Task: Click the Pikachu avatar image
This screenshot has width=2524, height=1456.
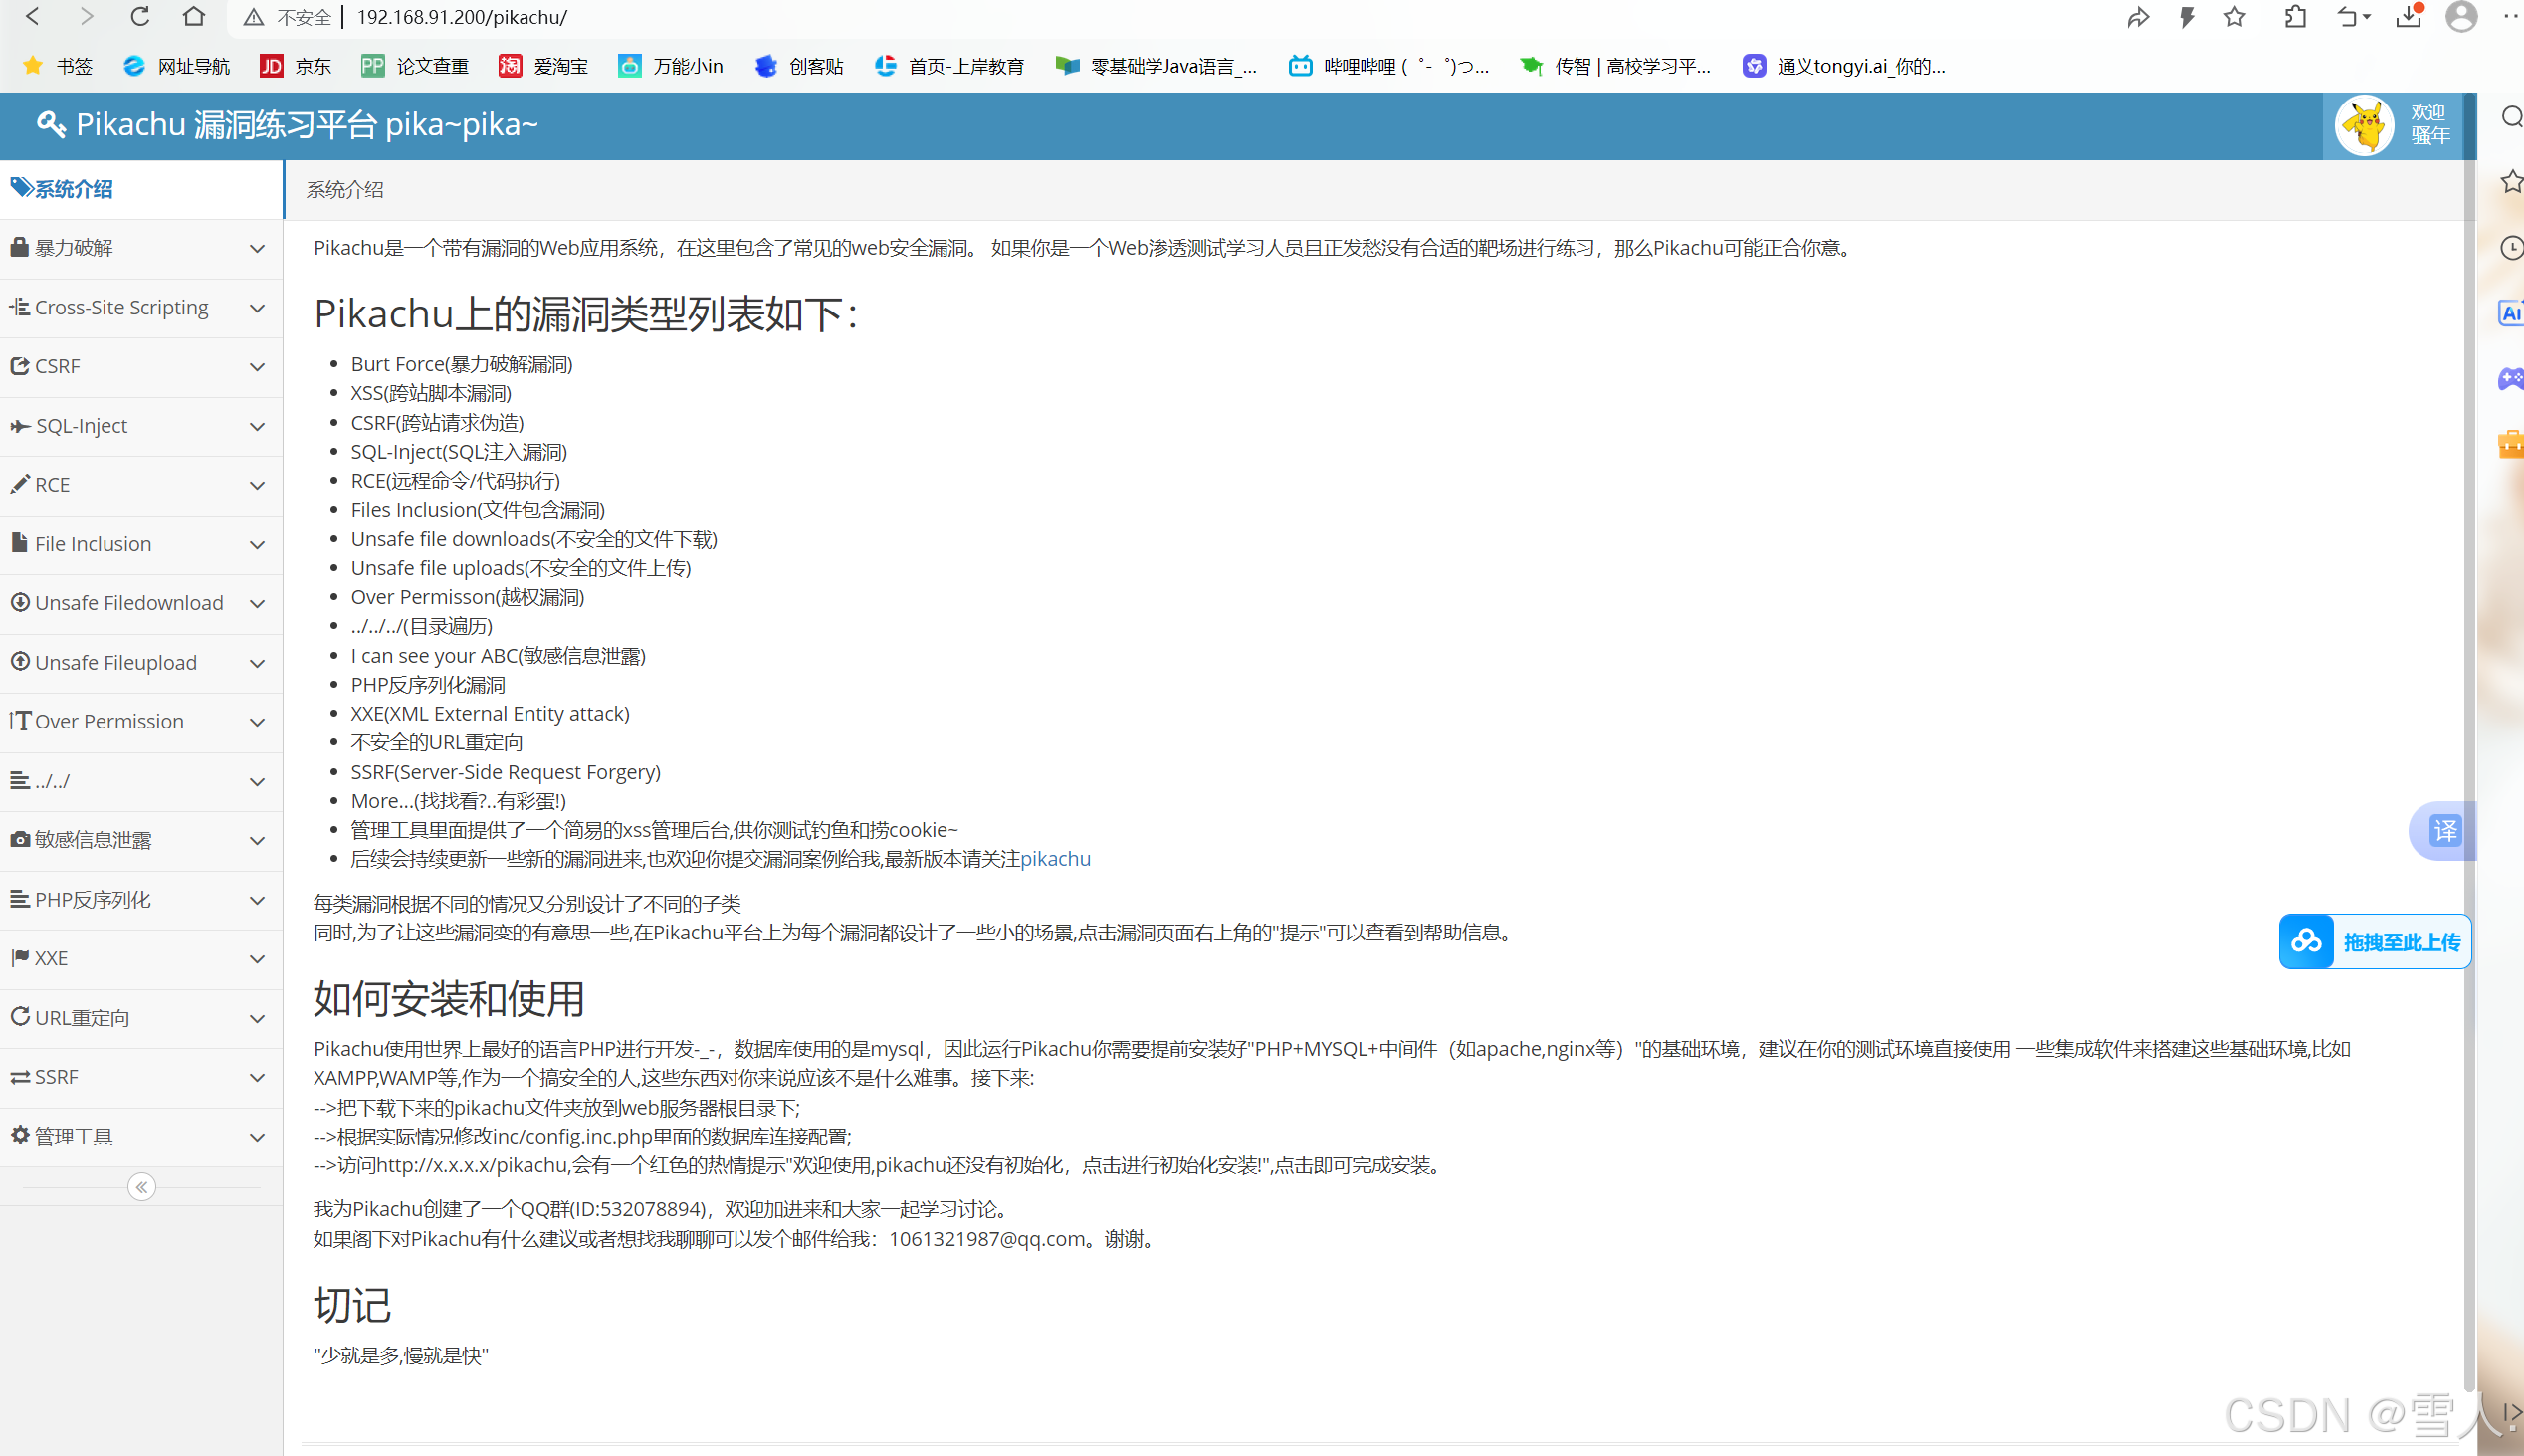Action: pyautogui.click(x=2364, y=125)
